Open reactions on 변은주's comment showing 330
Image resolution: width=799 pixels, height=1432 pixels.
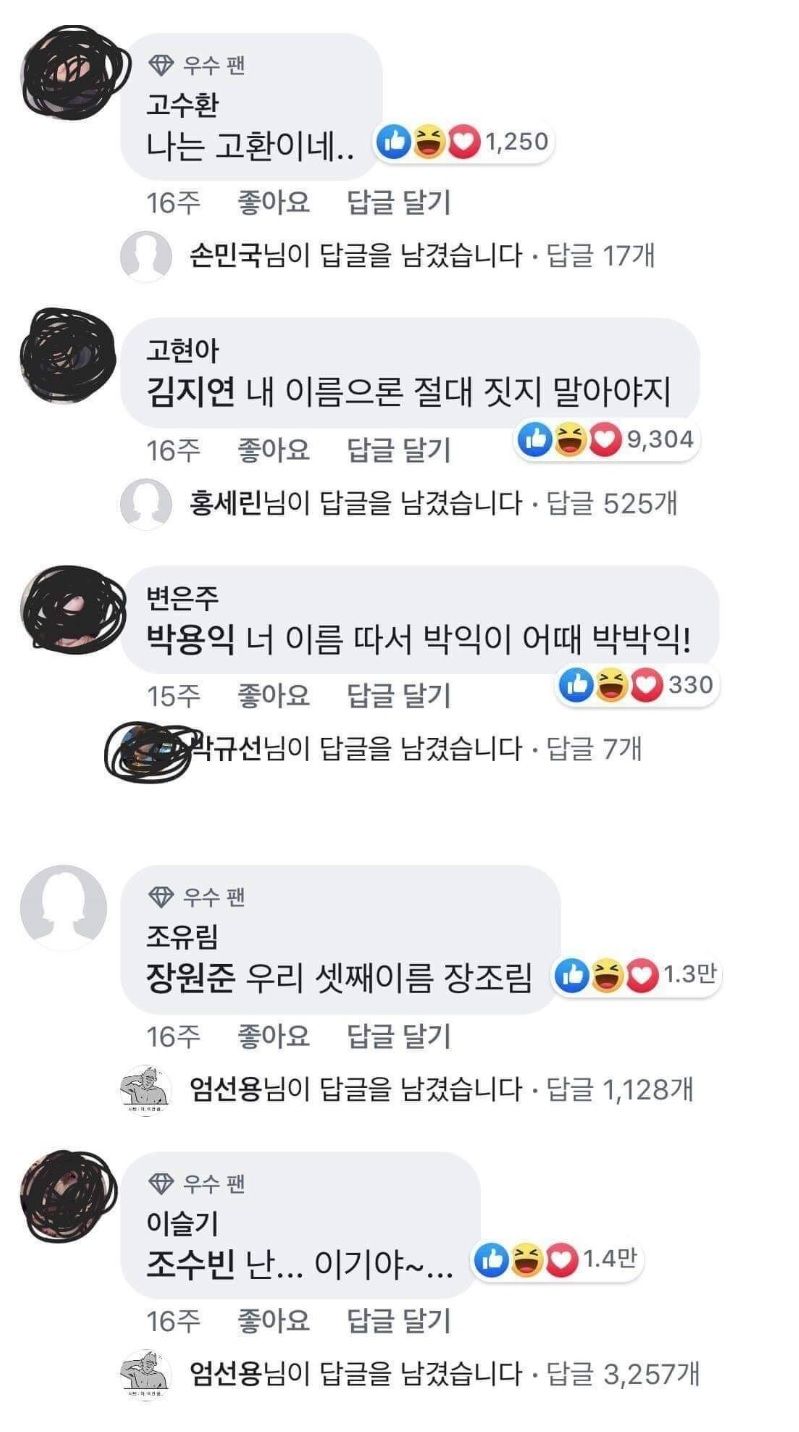point(637,684)
